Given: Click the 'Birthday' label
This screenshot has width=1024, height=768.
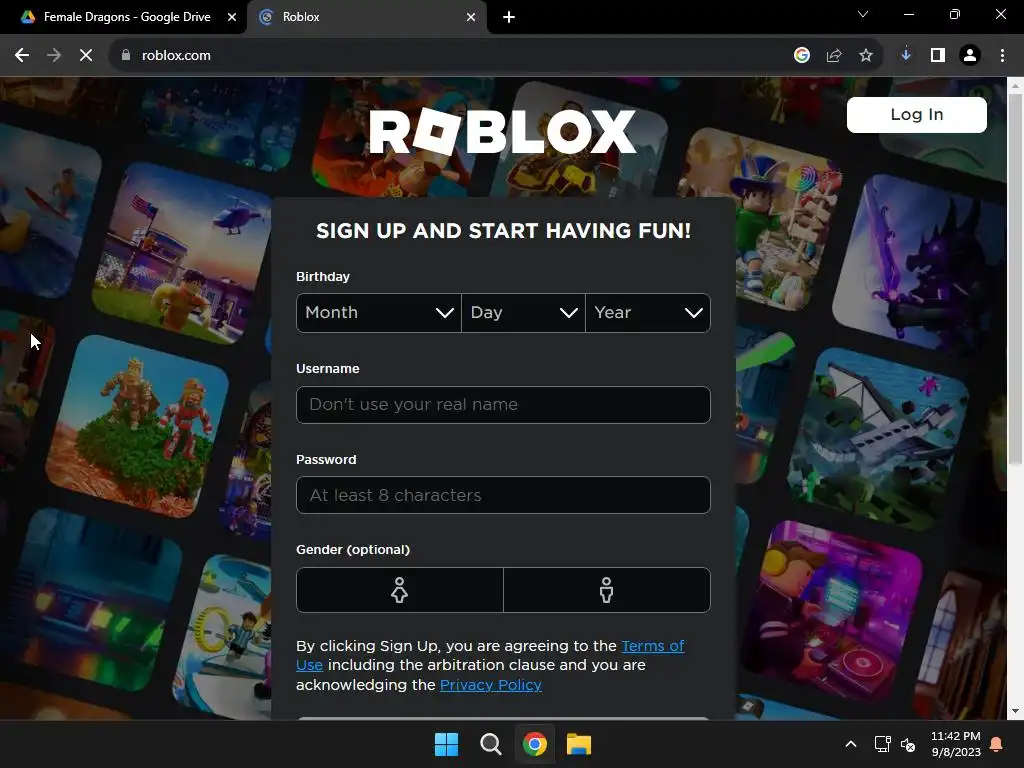Looking at the screenshot, I should click(323, 277).
